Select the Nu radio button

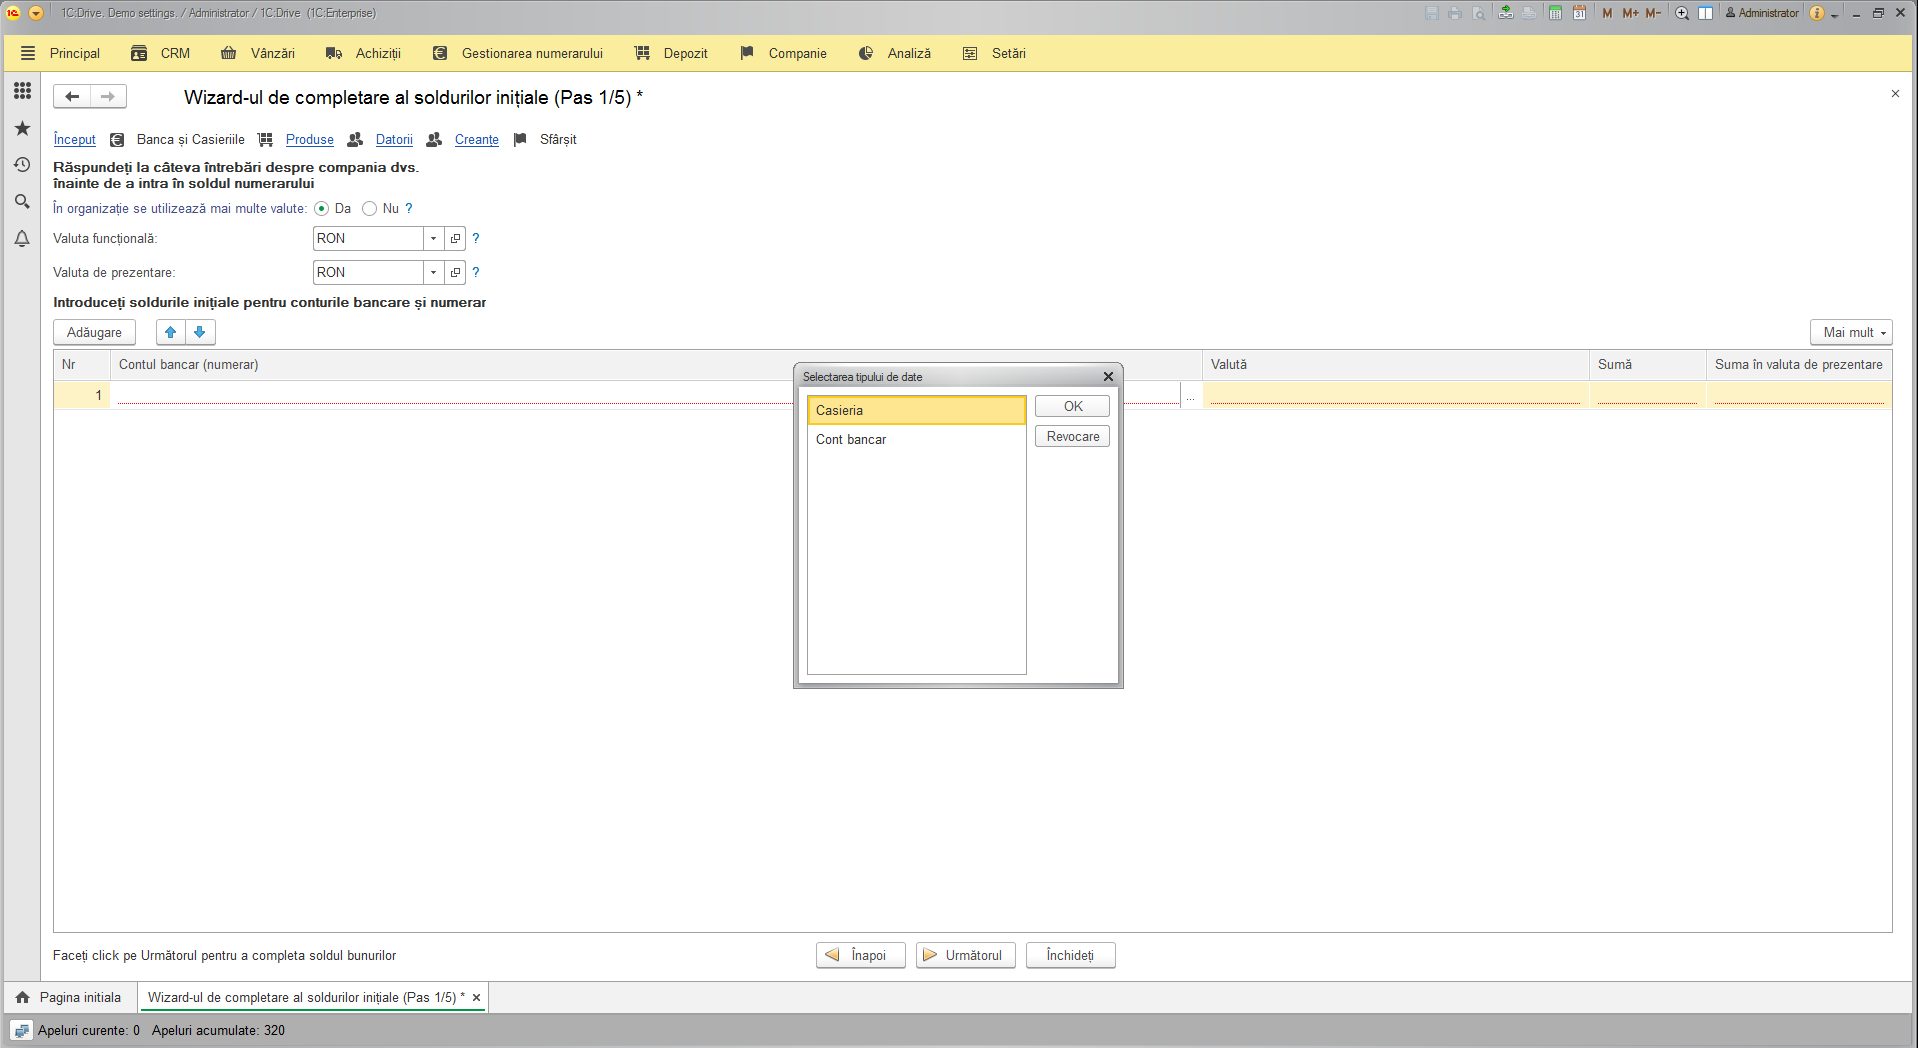click(x=369, y=209)
